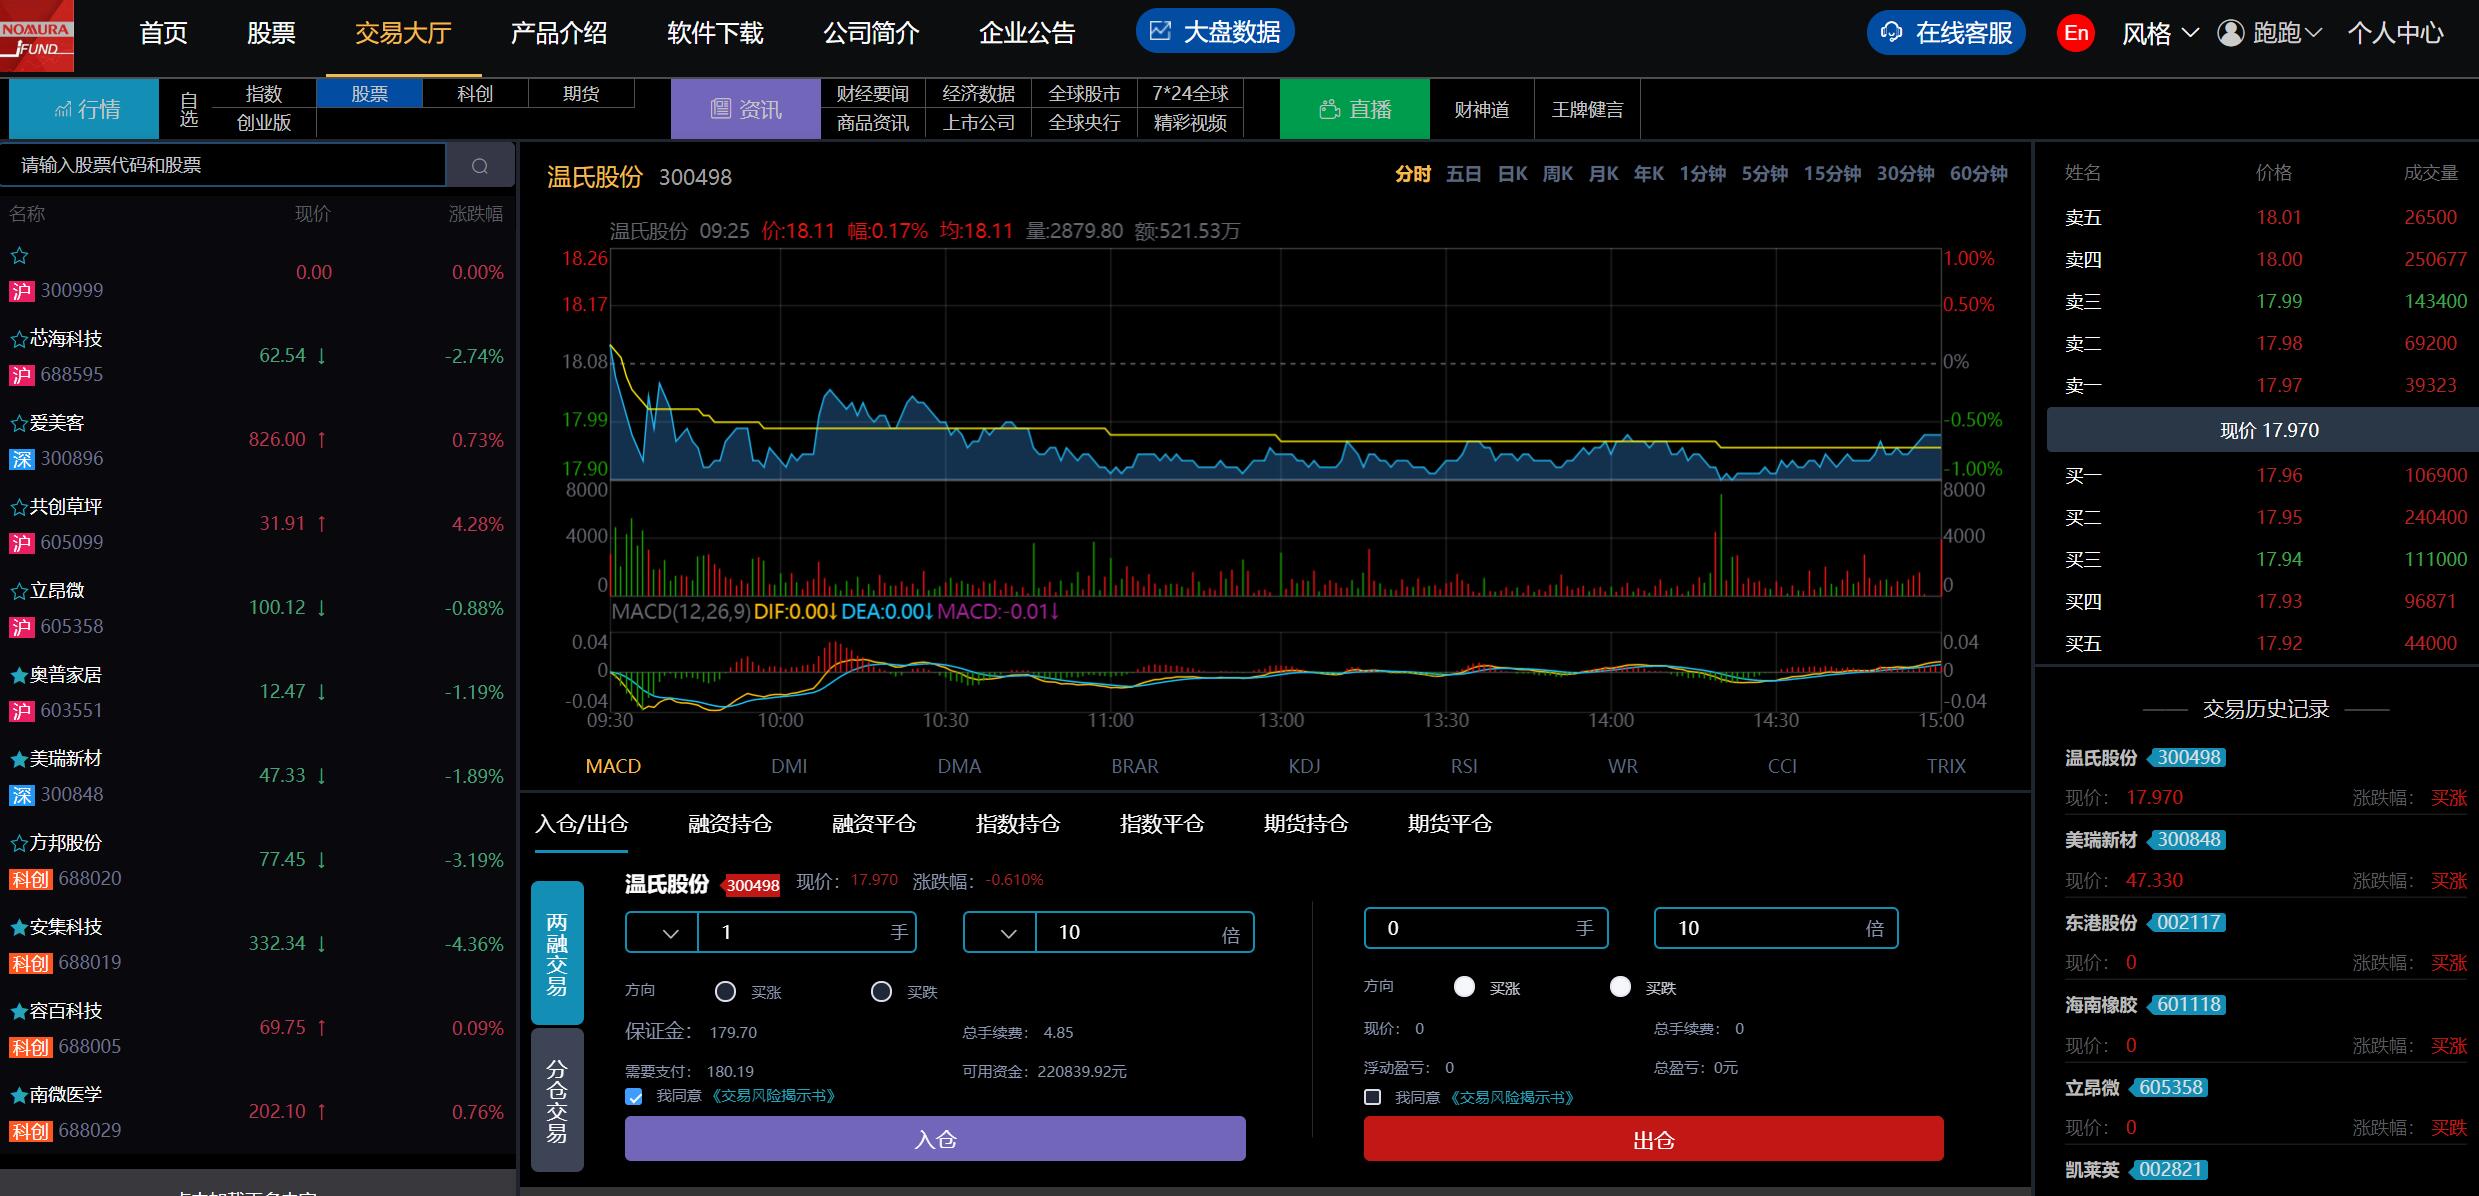Toggle favorite star for 爱美客
The width and height of the screenshot is (2479, 1196).
(18, 423)
